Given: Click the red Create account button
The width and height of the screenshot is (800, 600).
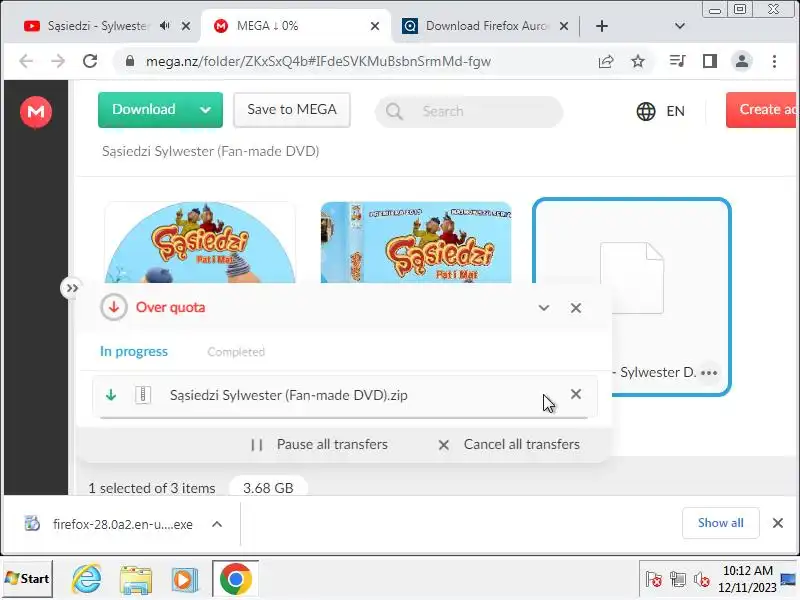Looking at the screenshot, I should click(x=762, y=110).
